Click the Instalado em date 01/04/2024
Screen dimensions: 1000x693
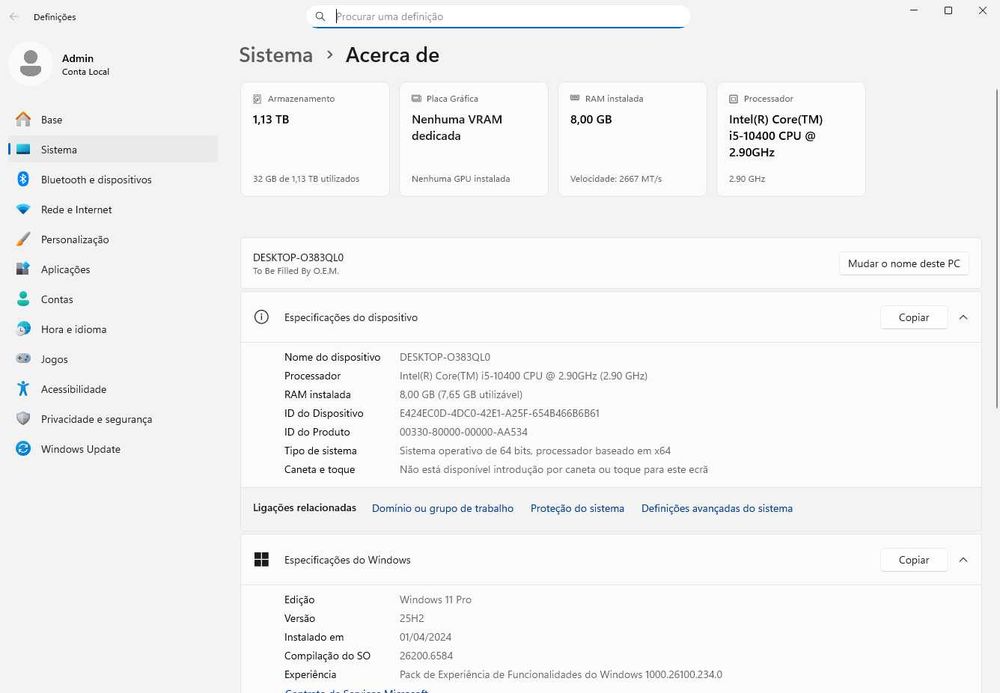click(425, 637)
